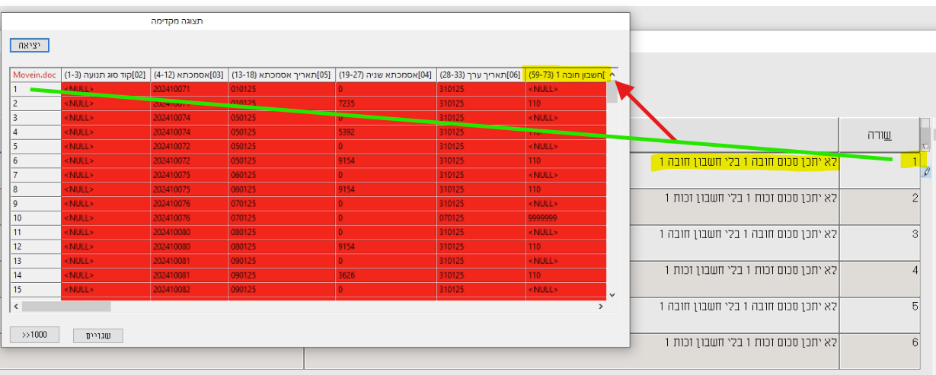Click the preview grid's scroll down arrow

[612, 294]
